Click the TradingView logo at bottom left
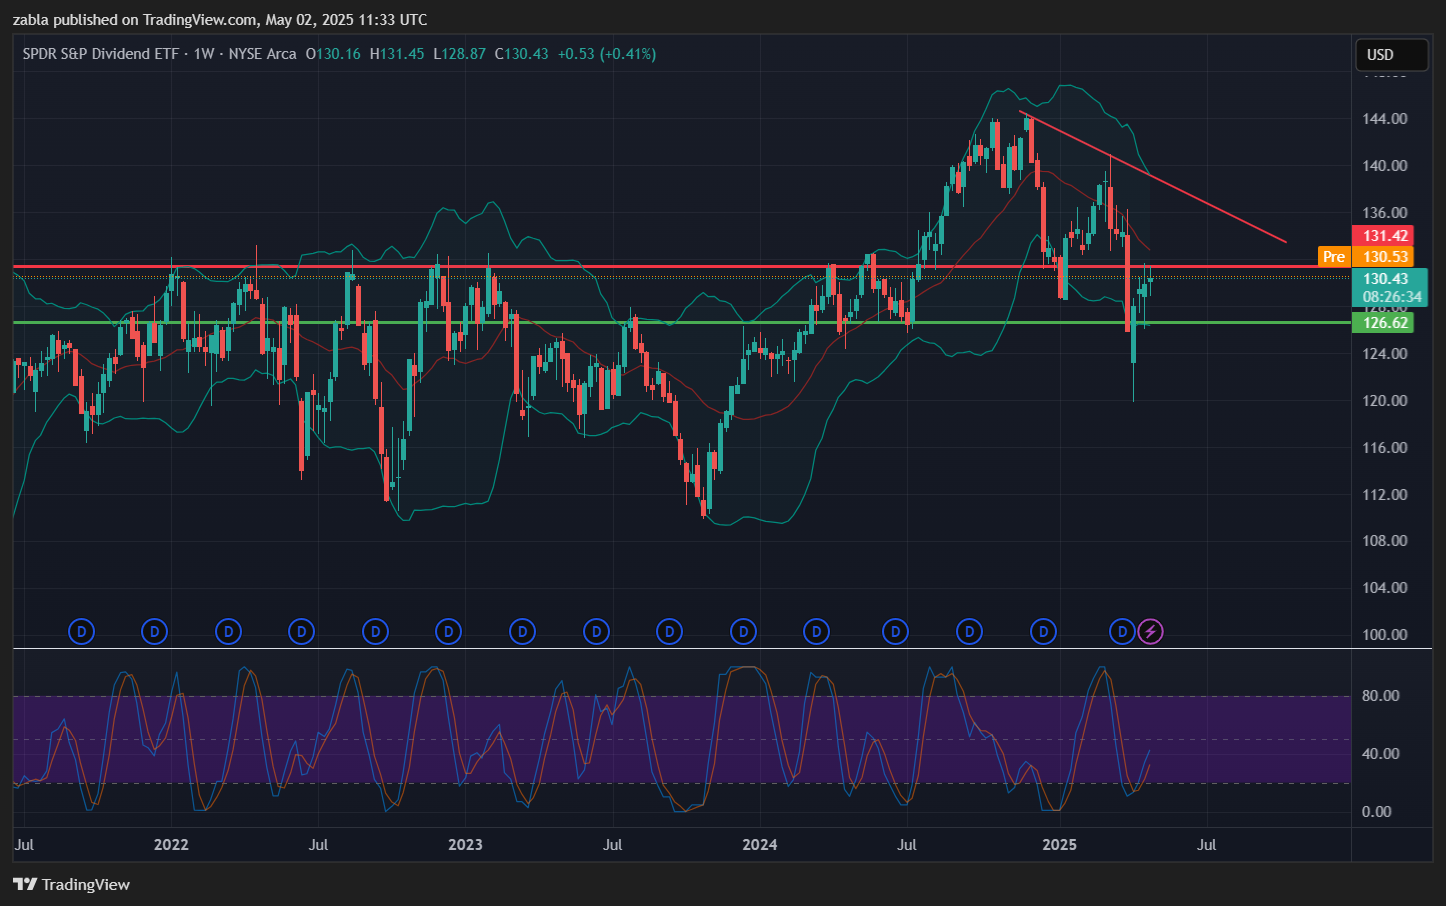The height and width of the screenshot is (906, 1446). [72, 884]
